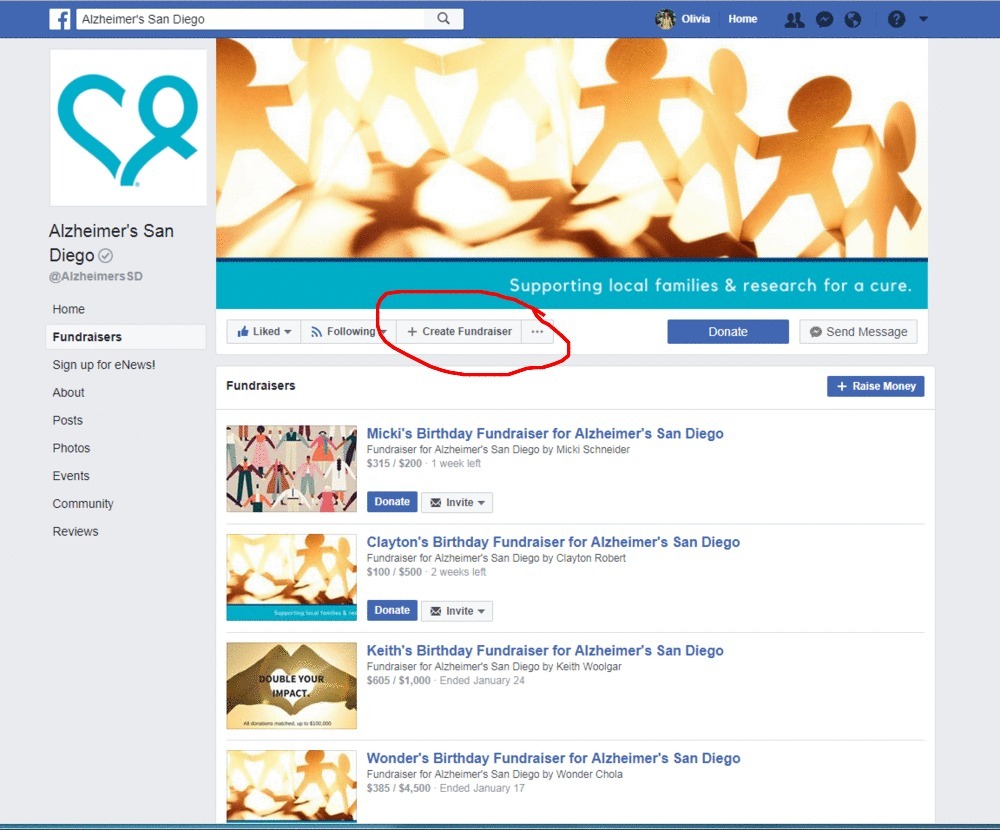Viewport: 1000px width, 830px height.
Task: Open Wonder's Birthday Fundraiser title link
Action: tap(553, 759)
